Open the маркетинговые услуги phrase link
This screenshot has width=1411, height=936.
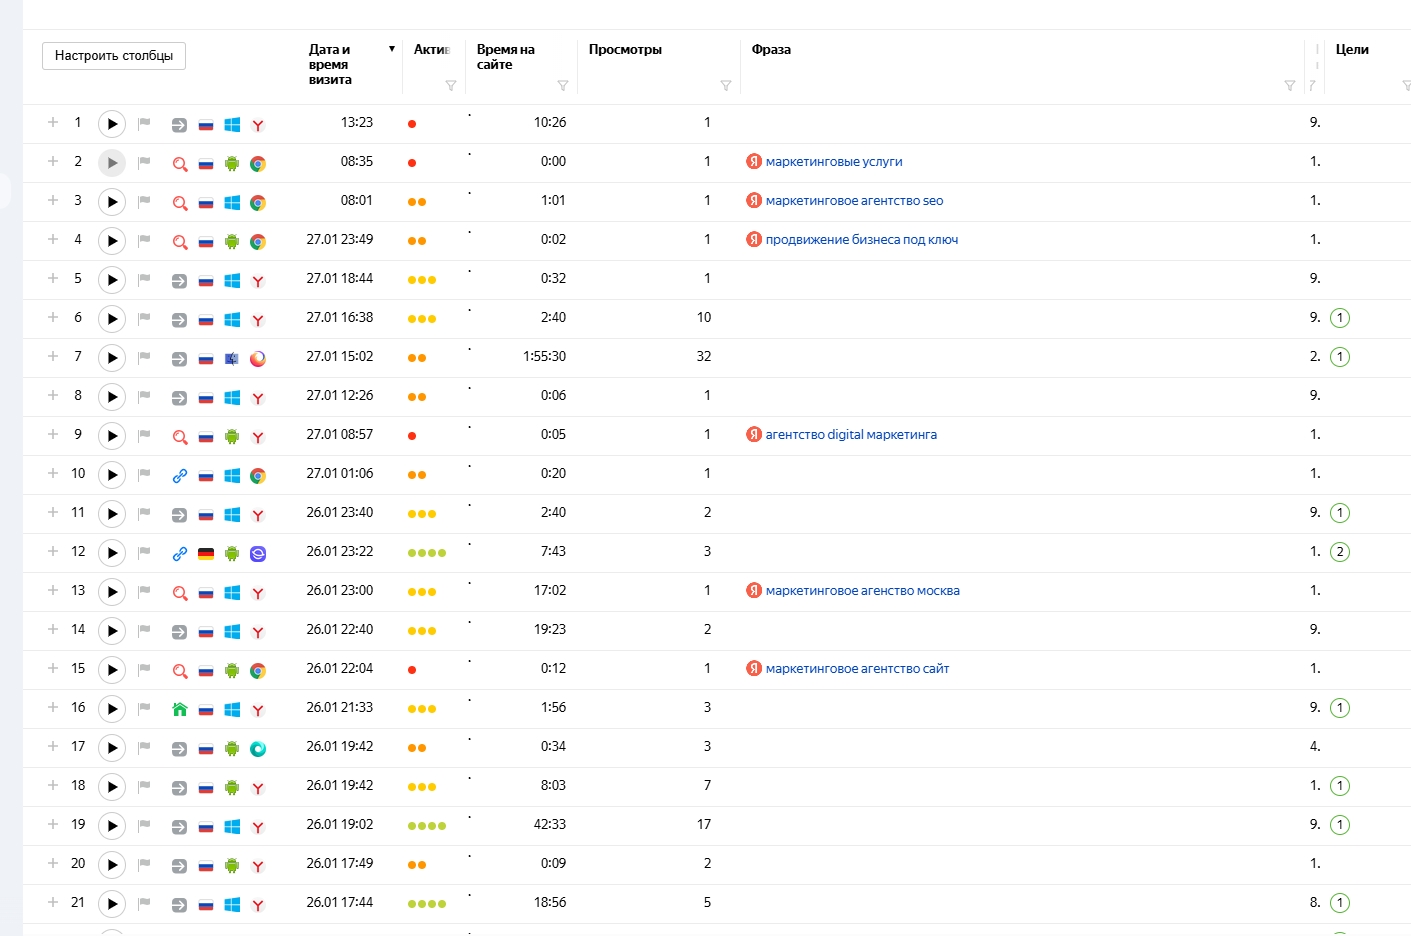(833, 162)
